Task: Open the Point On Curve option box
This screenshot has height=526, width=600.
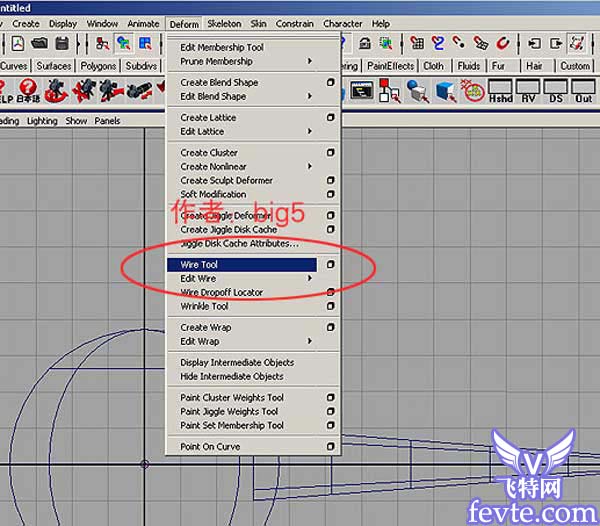Action: pyautogui.click(x=331, y=446)
